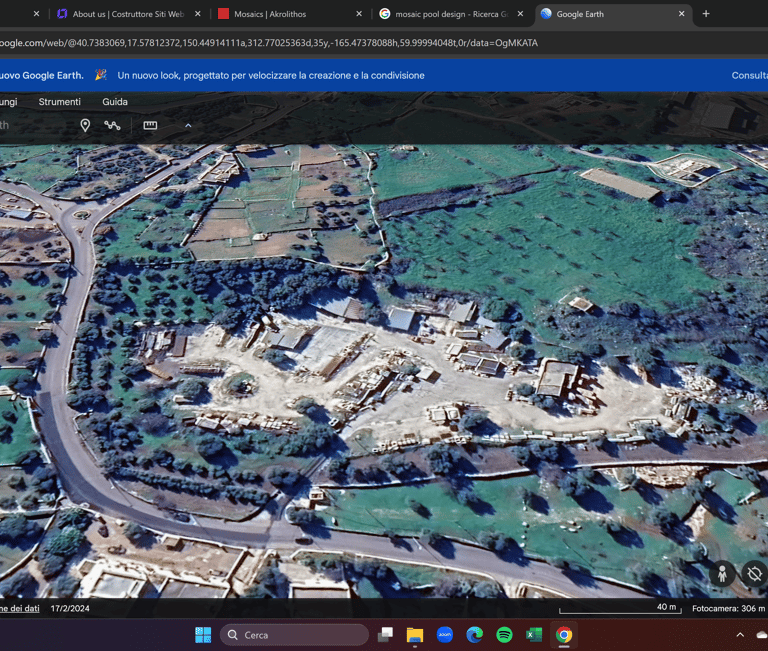
Task: Open Spotify from the taskbar
Action: (x=504, y=635)
